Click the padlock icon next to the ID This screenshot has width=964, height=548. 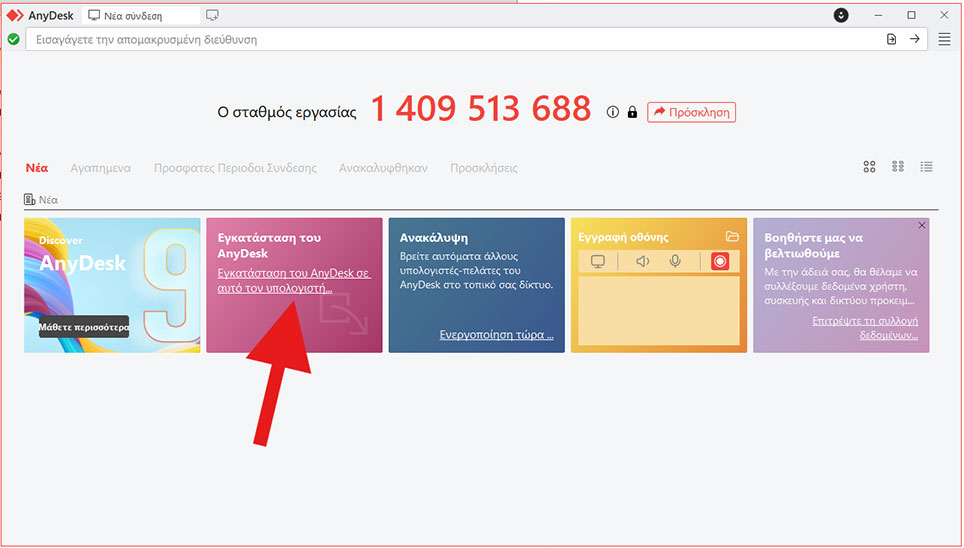[x=632, y=112]
